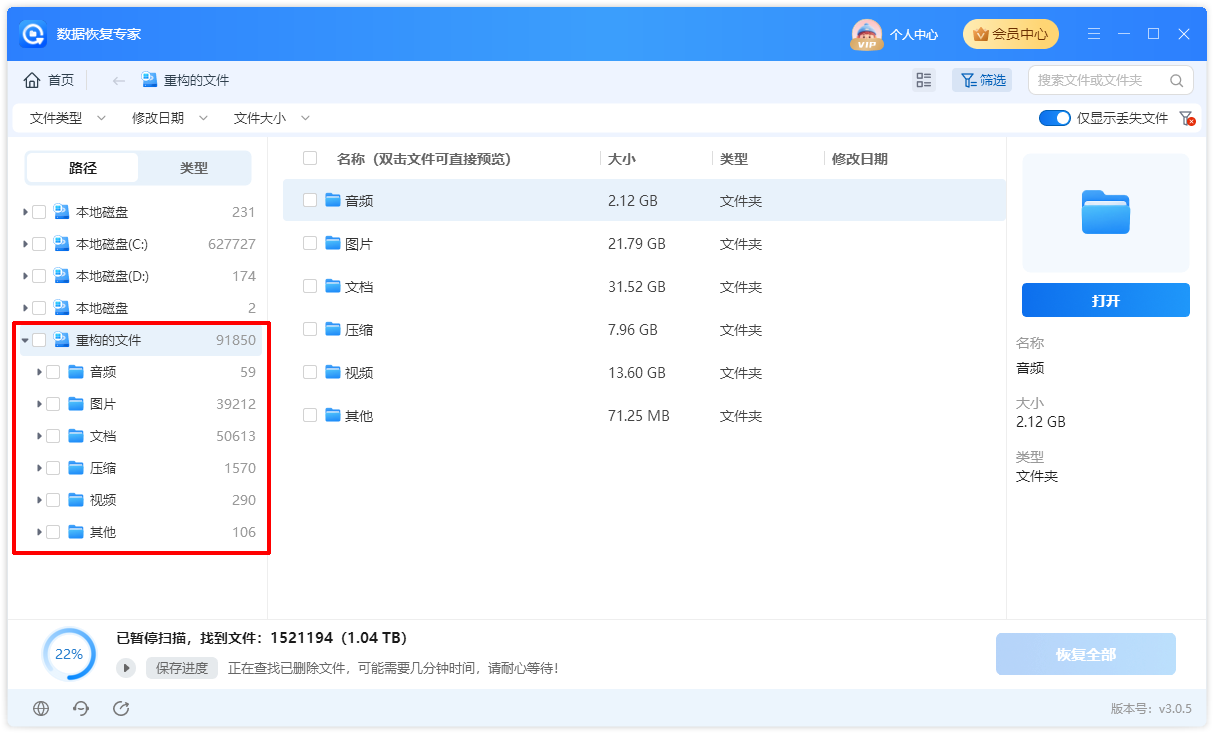Click the refresh-check icon at bottom left

[x=121, y=708]
